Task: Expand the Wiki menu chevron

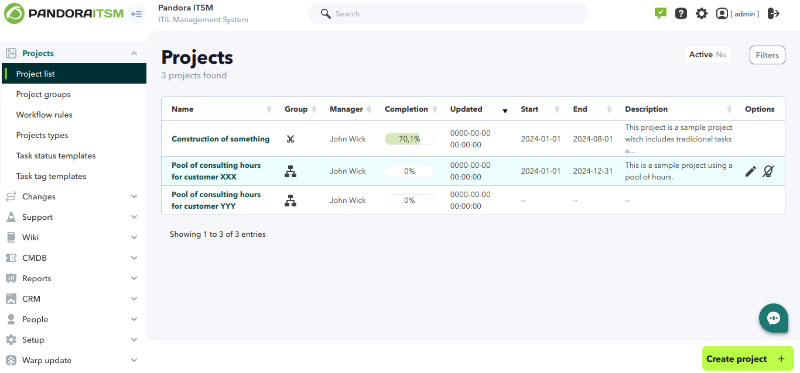Action: pyautogui.click(x=134, y=237)
